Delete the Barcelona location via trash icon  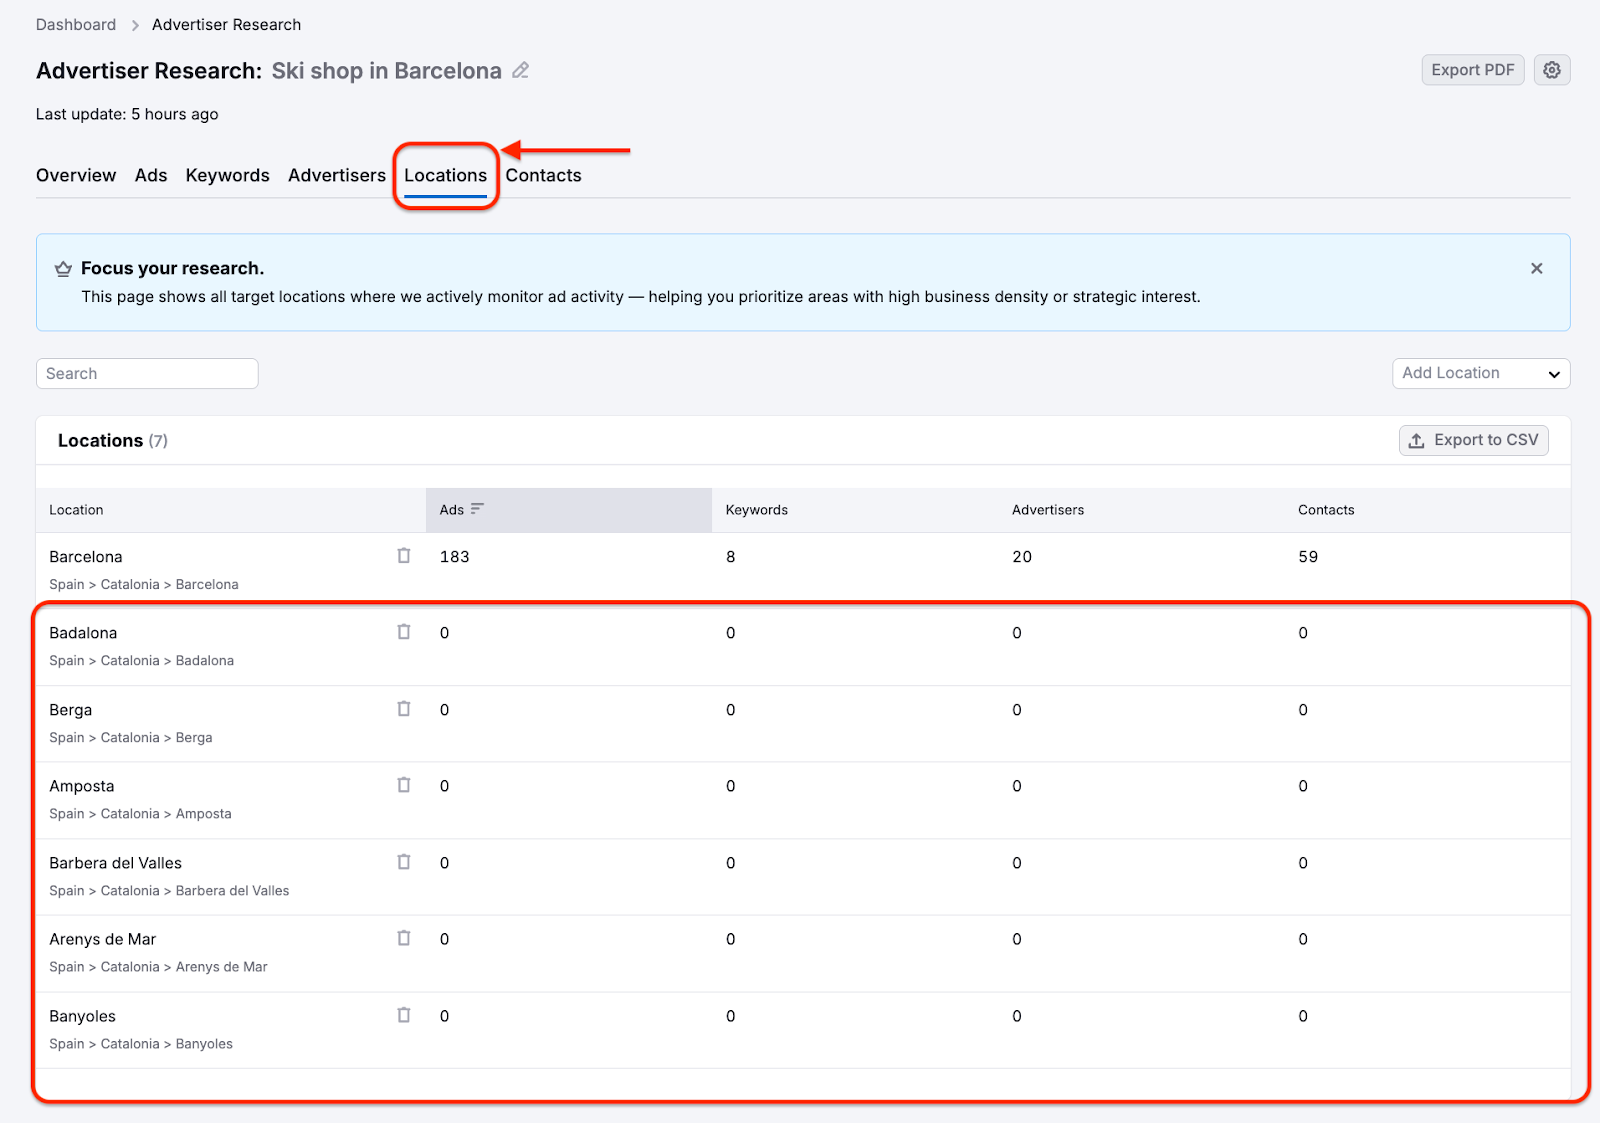click(x=404, y=556)
